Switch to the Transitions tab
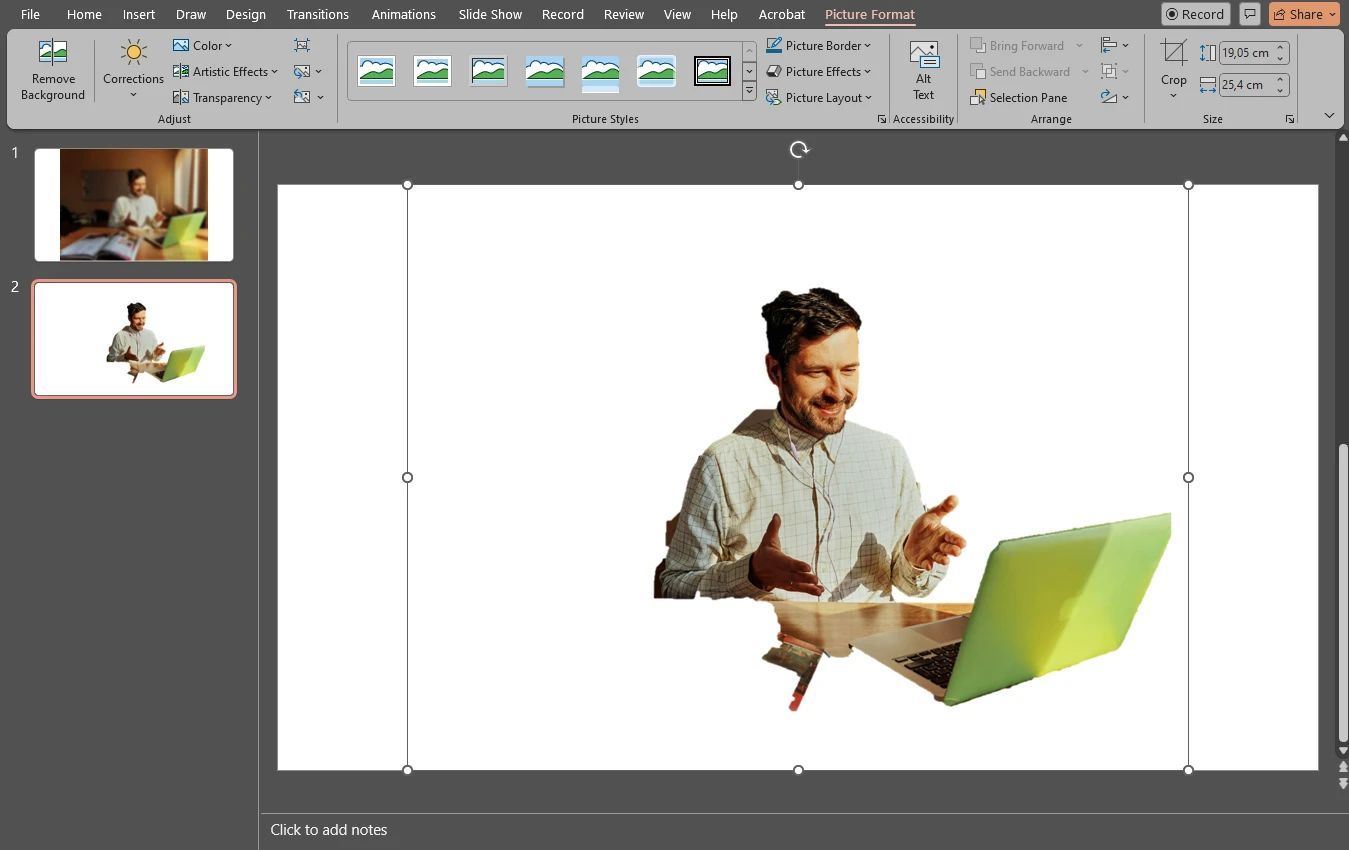The image size is (1349, 850). (318, 14)
